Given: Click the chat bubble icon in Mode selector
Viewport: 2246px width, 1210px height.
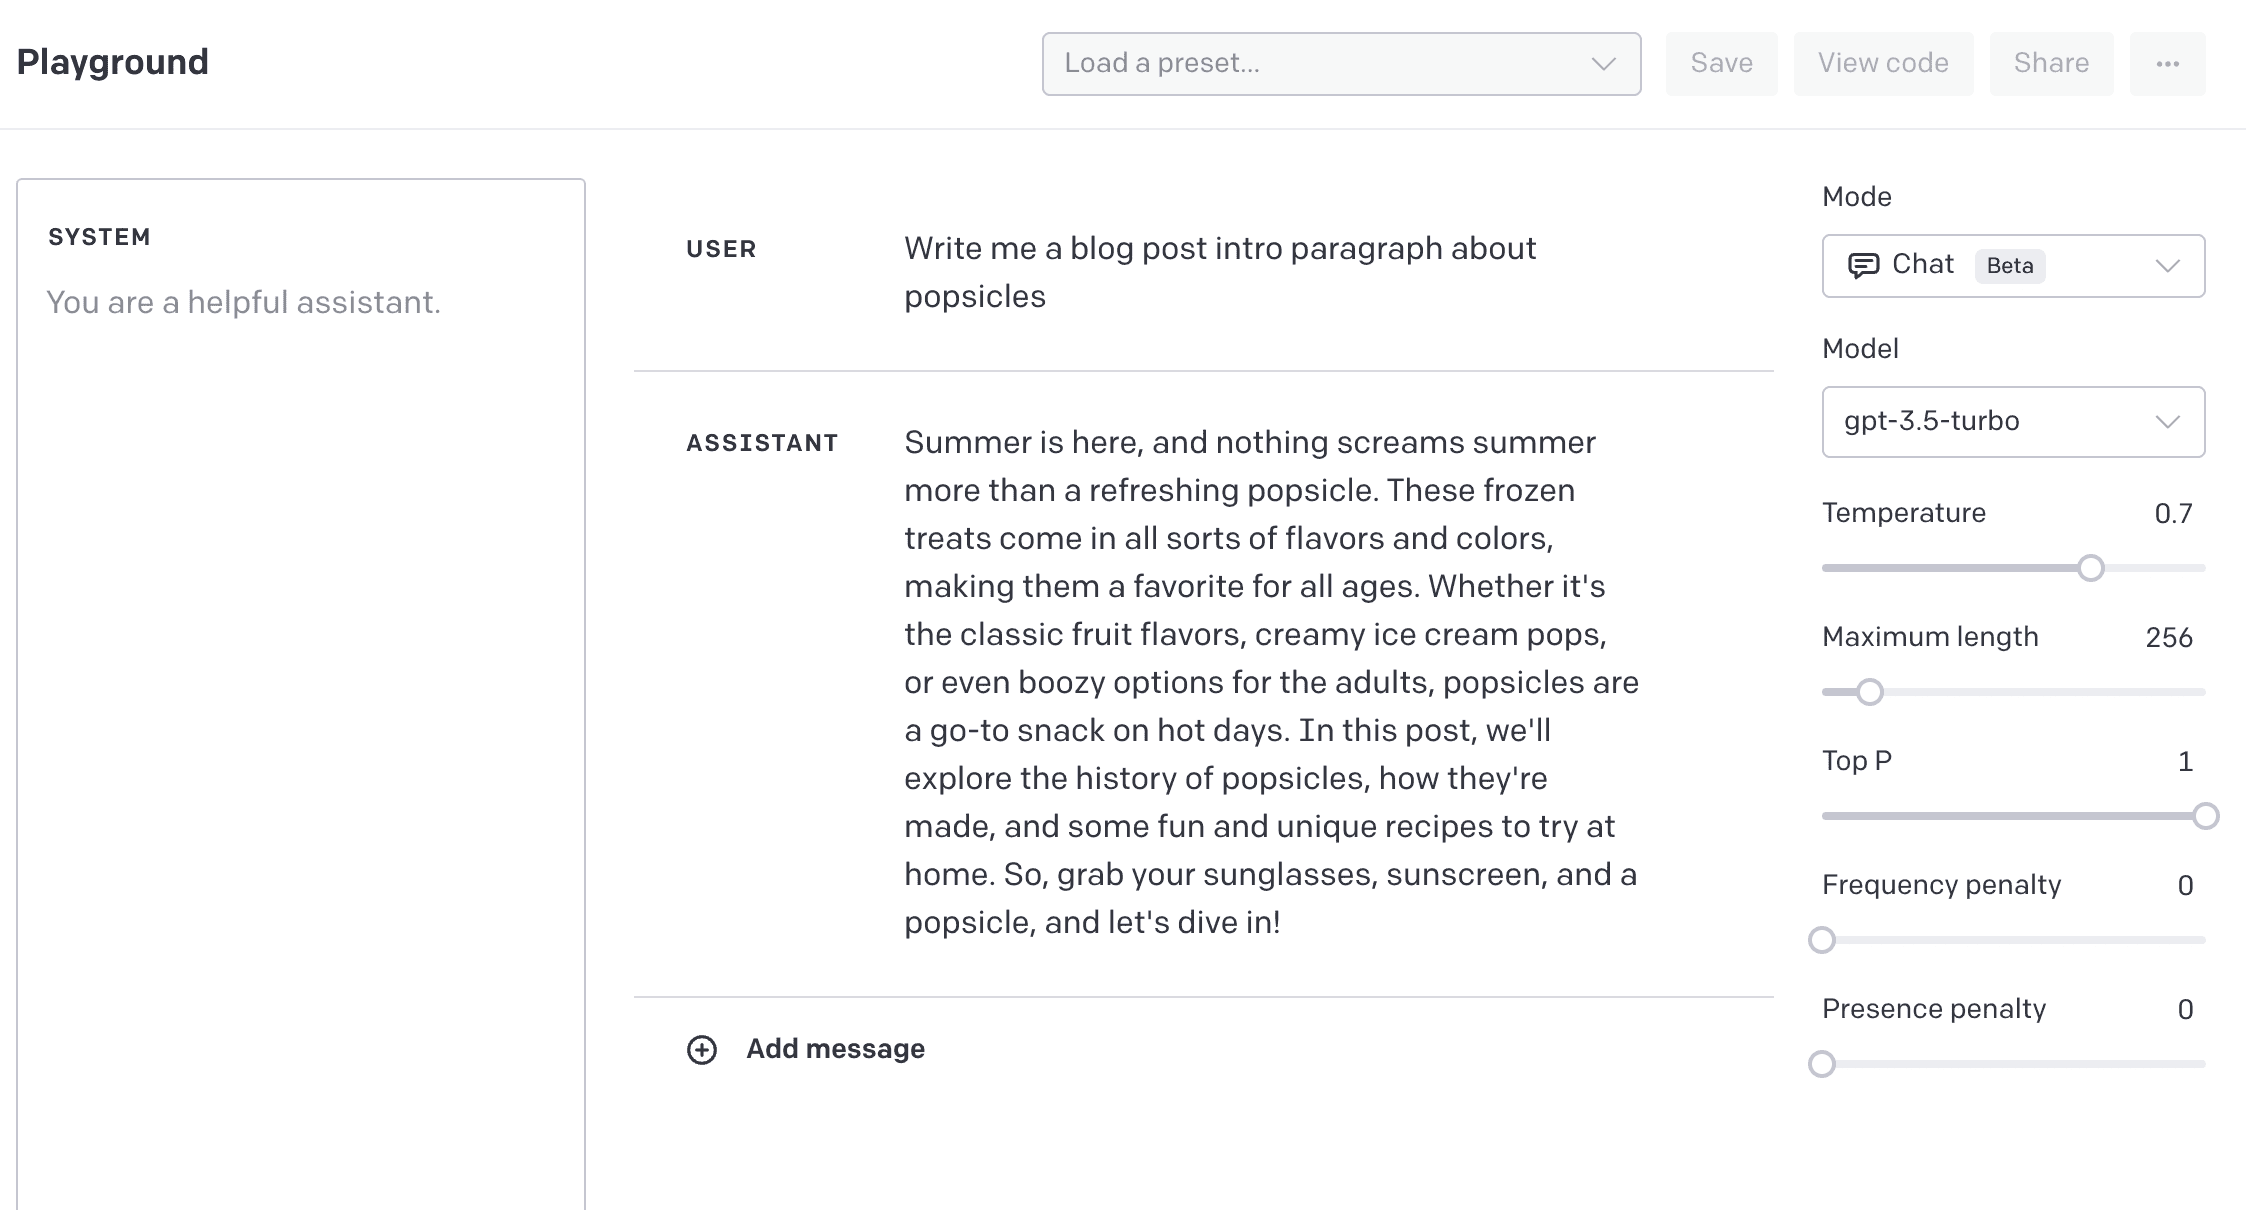Looking at the screenshot, I should click(1866, 265).
